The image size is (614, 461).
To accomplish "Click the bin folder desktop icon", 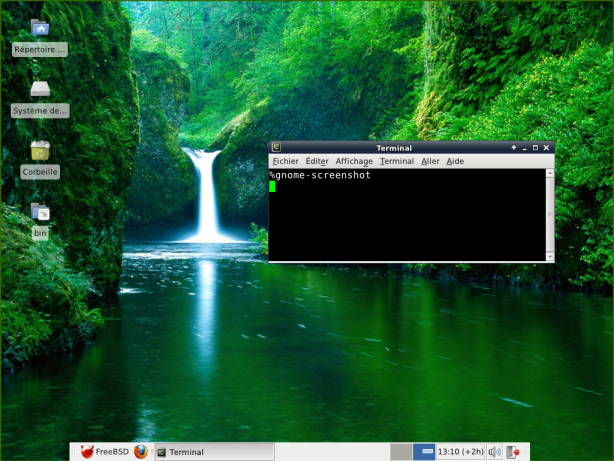I will point(40,212).
